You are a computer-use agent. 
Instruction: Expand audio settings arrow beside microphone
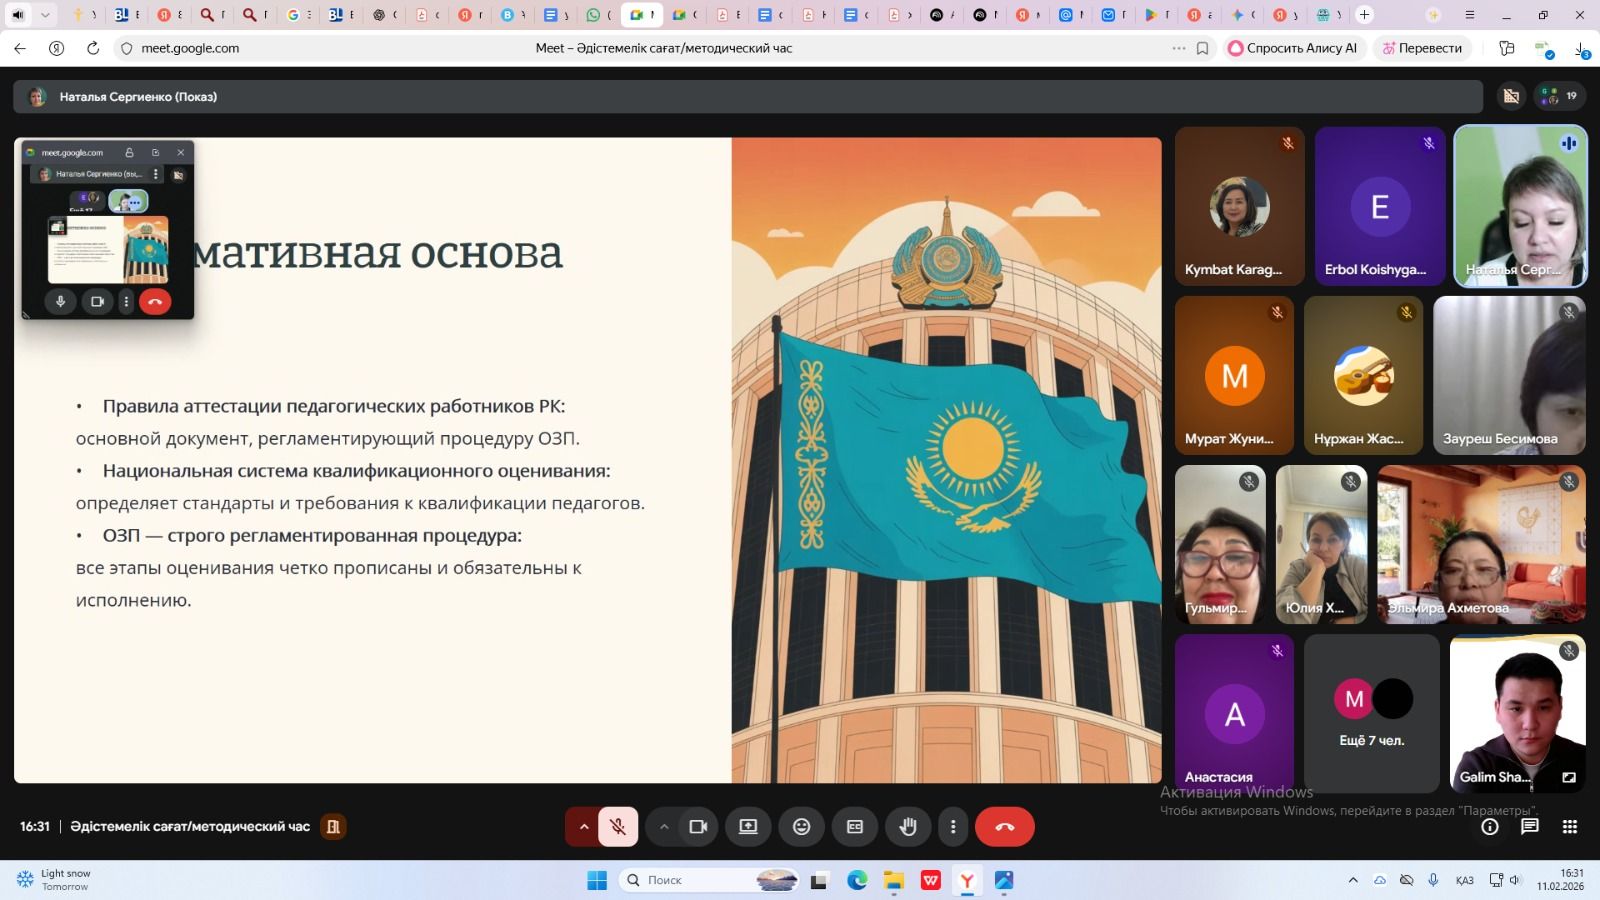tap(583, 827)
